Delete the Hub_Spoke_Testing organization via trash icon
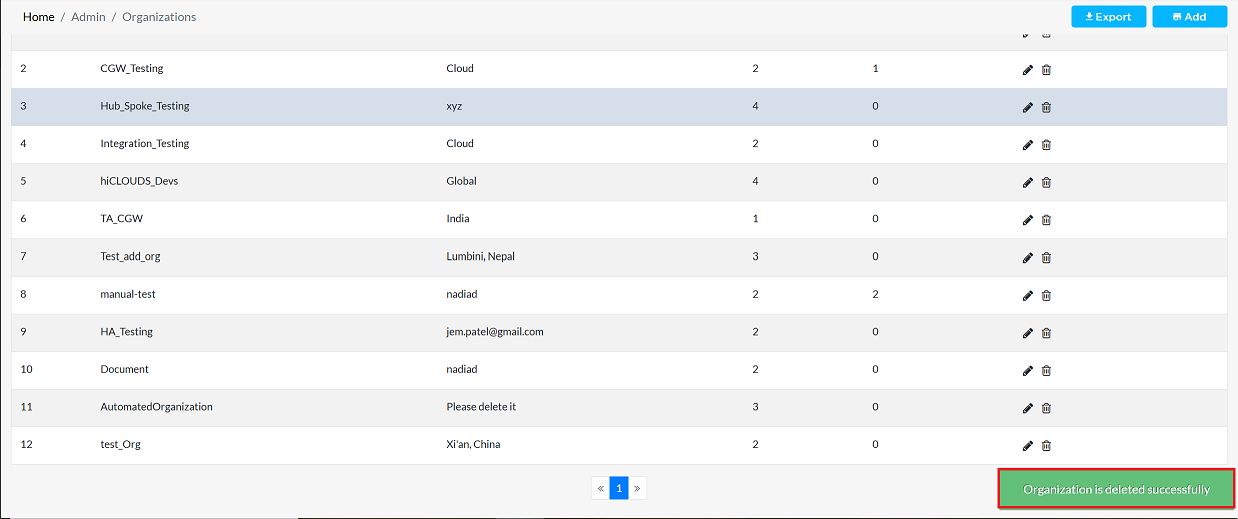Screen dimensions: 1238x519 (x=1046, y=107)
